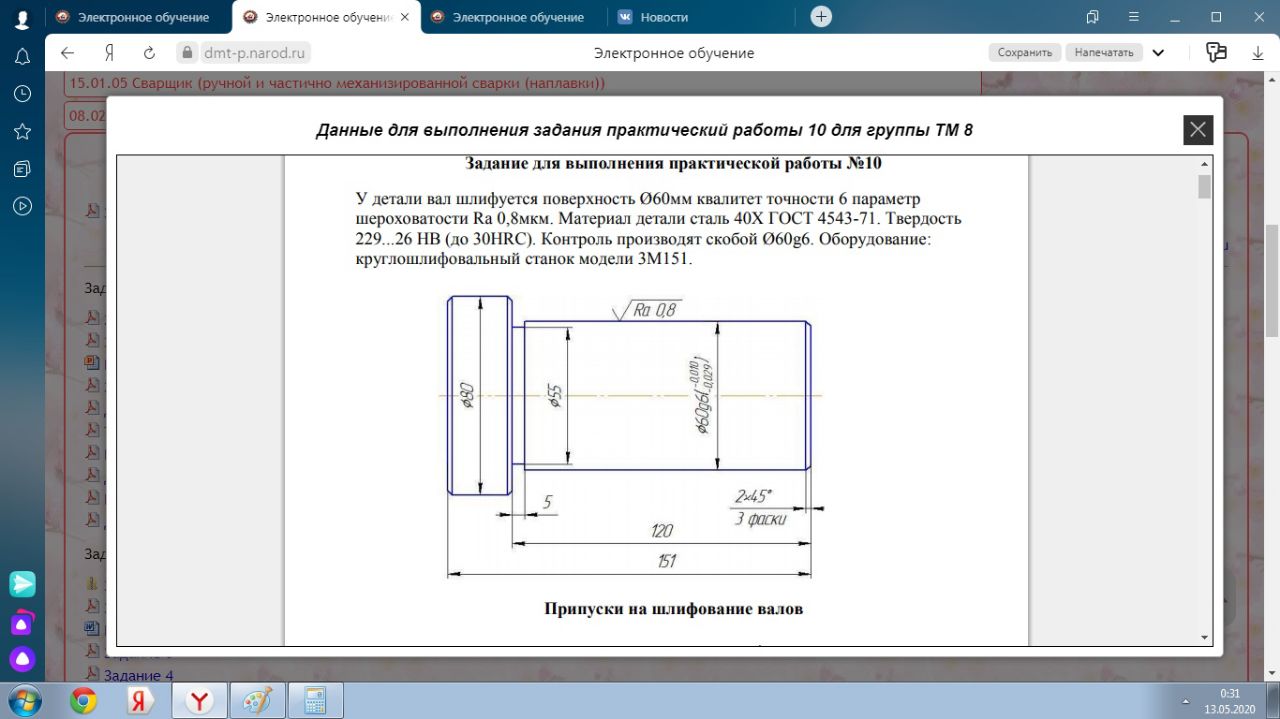Click the Сохранить button
Screen dimensions: 1280x719
(x=1025, y=53)
